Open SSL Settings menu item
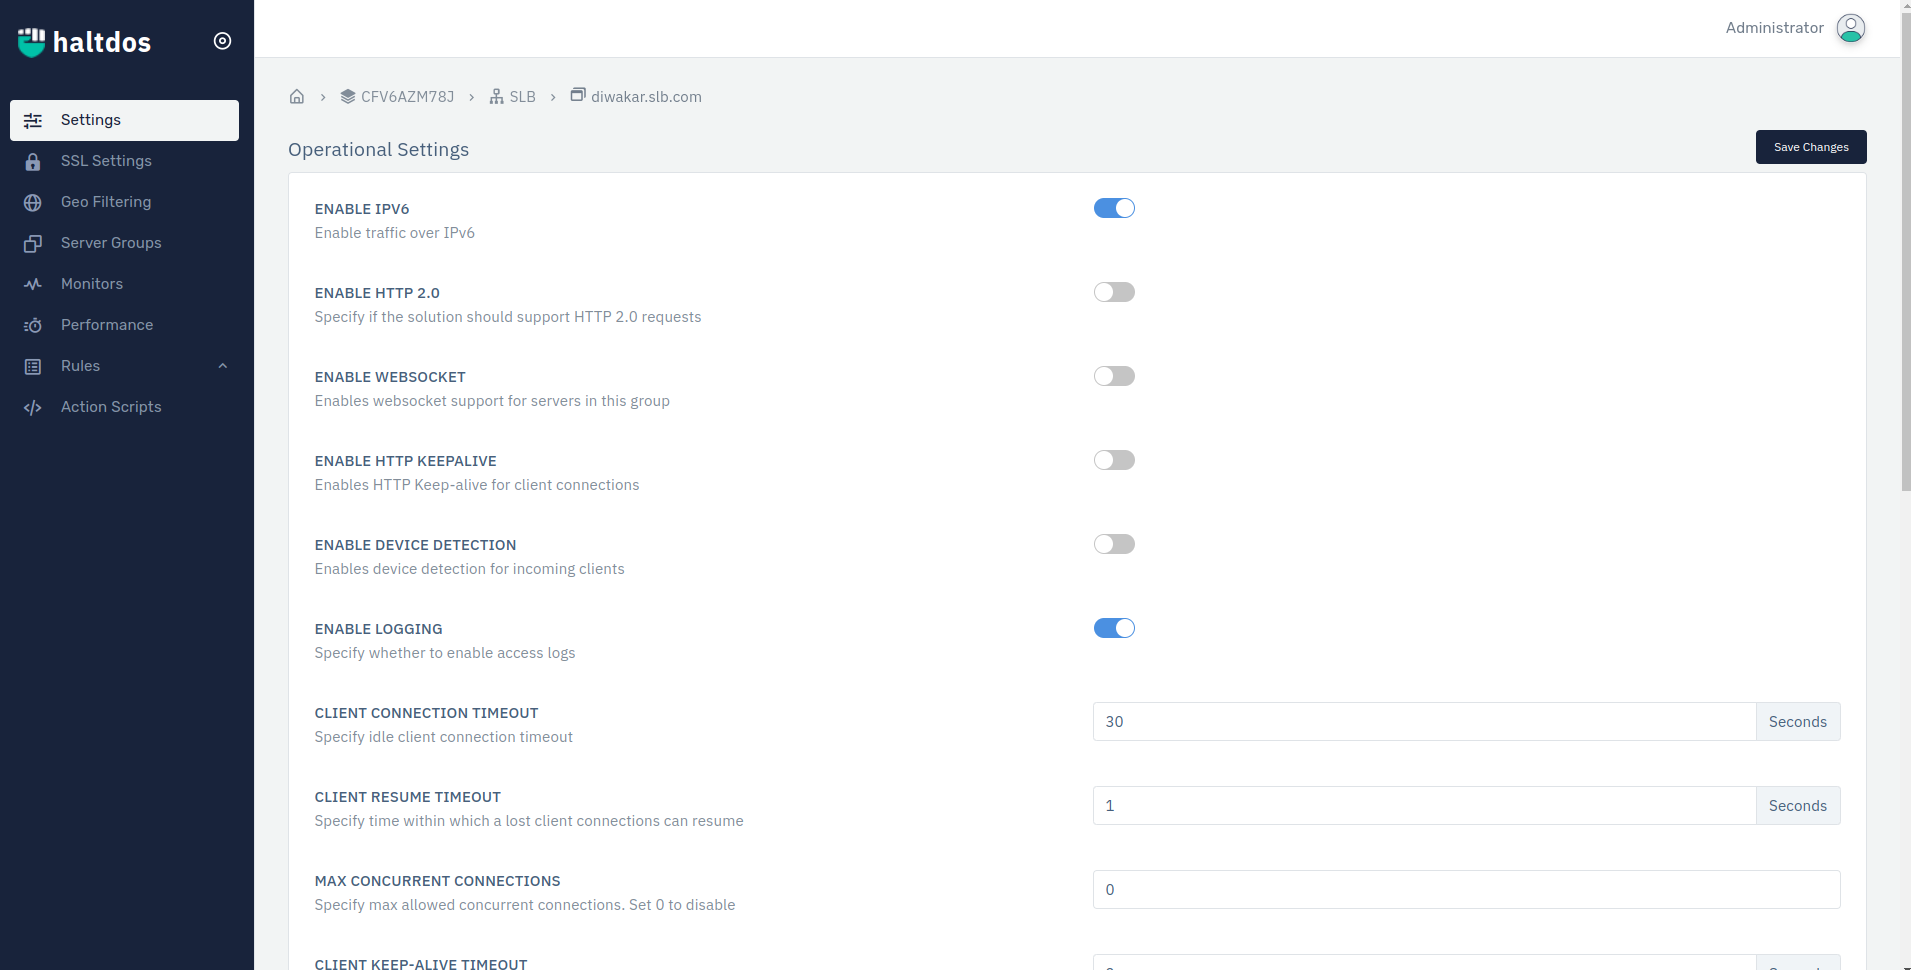This screenshot has height=970, width=1911. (124, 161)
